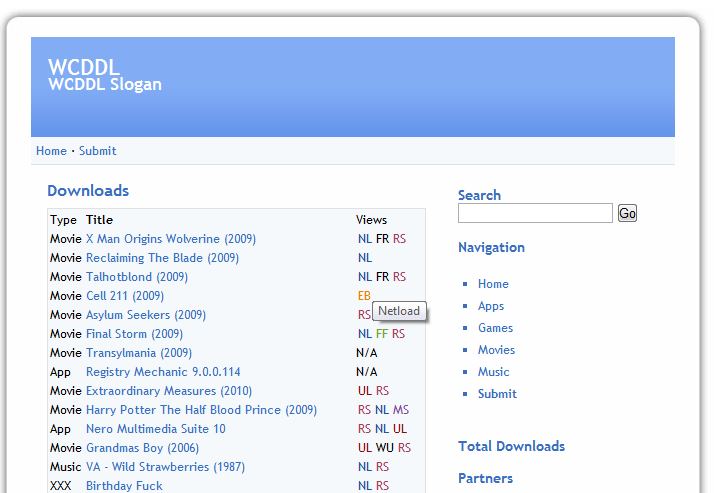Click WU host link for Grandmas Boy
This screenshot has width=714, height=493.
pos(384,448)
